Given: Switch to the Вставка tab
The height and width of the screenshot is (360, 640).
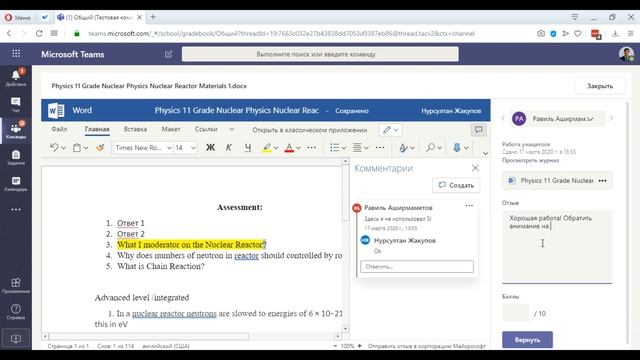Looking at the screenshot, I should coord(135,129).
